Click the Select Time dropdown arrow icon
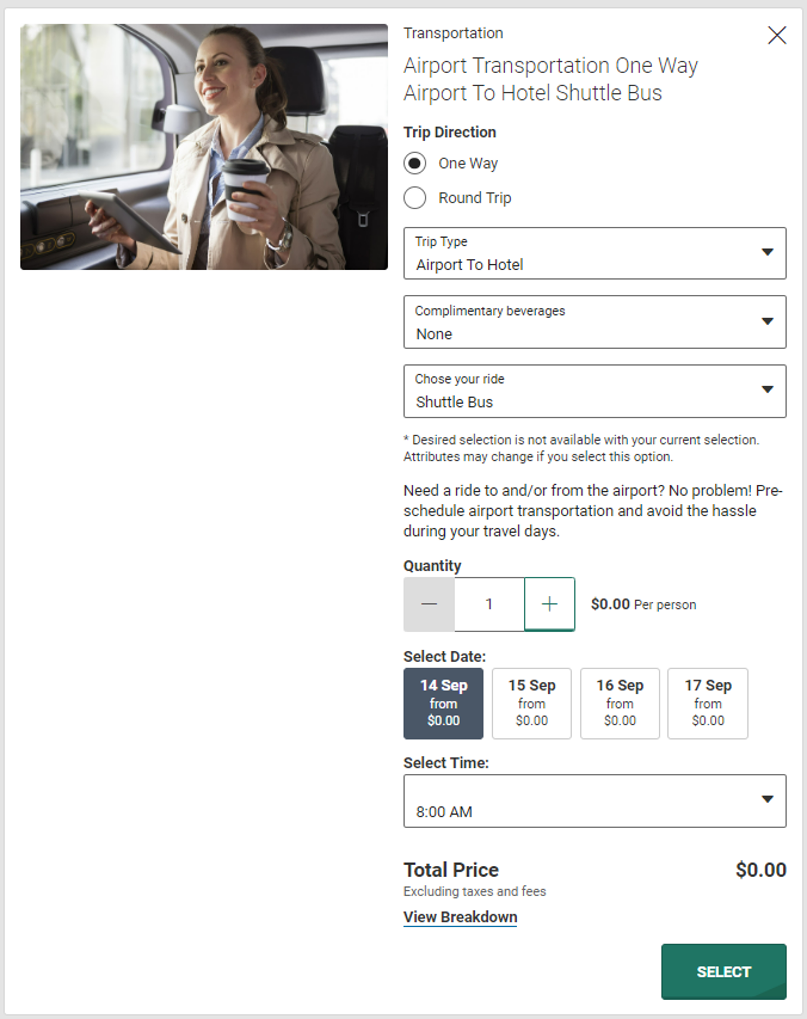This screenshot has height=1019, width=807. pyautogui.click(x=767, y=799)
